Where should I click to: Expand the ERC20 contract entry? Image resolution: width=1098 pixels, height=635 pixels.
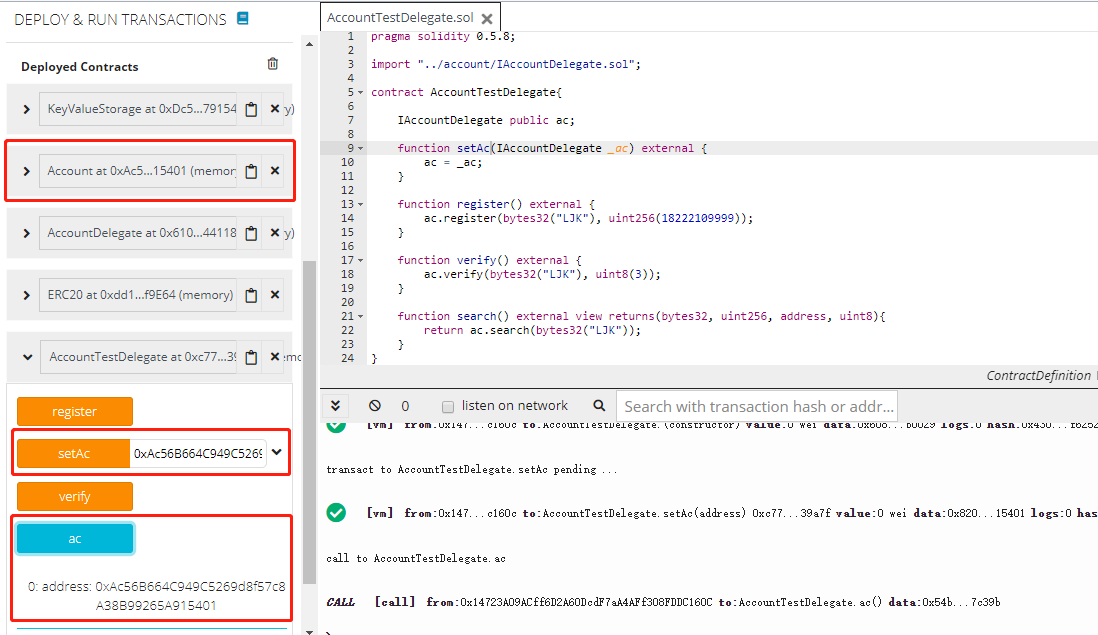[x=27, y=295]
